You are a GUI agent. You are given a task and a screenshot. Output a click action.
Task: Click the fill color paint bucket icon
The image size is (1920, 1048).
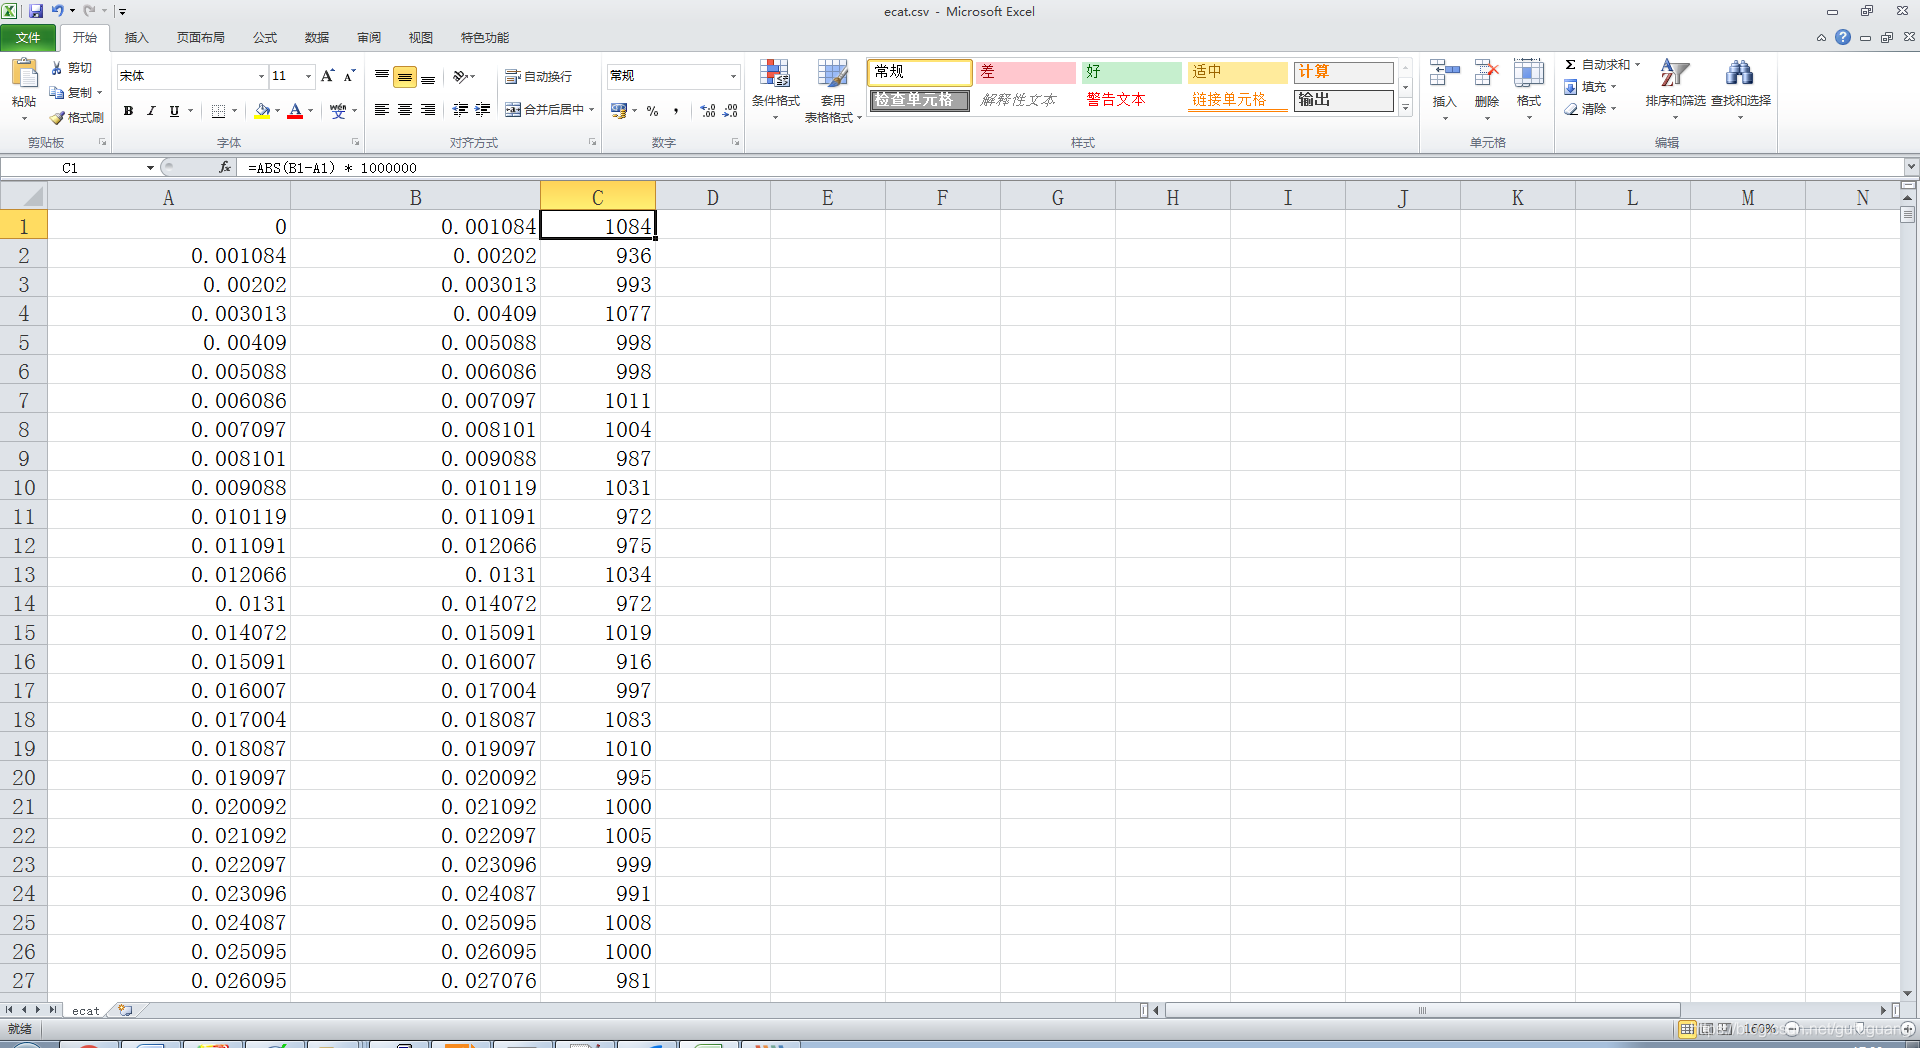(x=262, y=111)
